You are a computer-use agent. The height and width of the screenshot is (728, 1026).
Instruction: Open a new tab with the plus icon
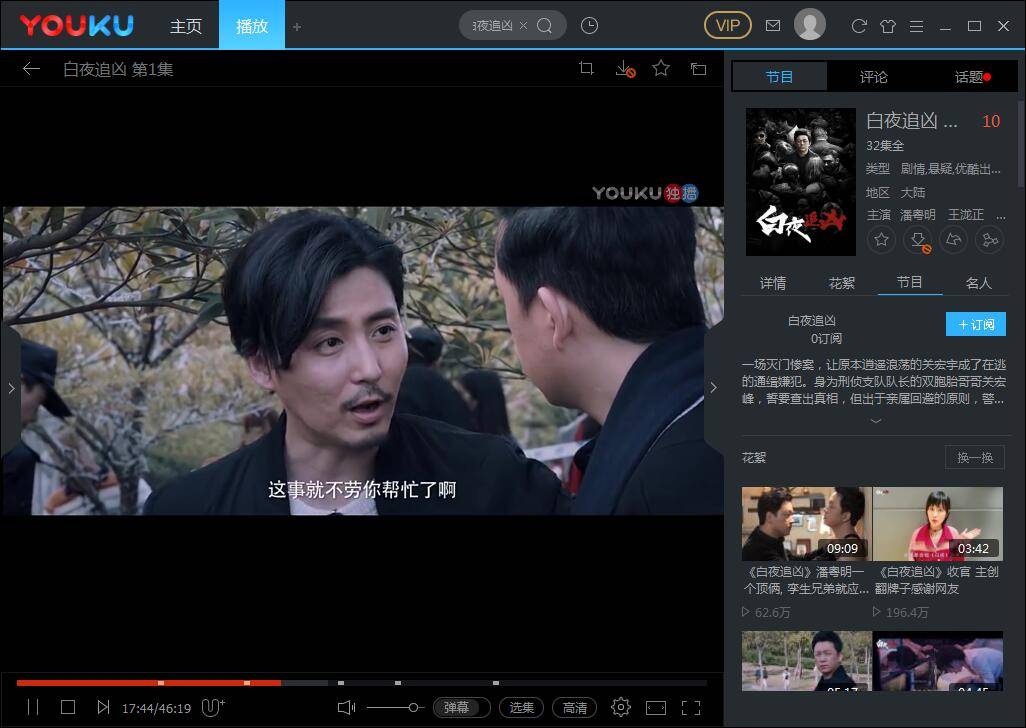(297, 27)
